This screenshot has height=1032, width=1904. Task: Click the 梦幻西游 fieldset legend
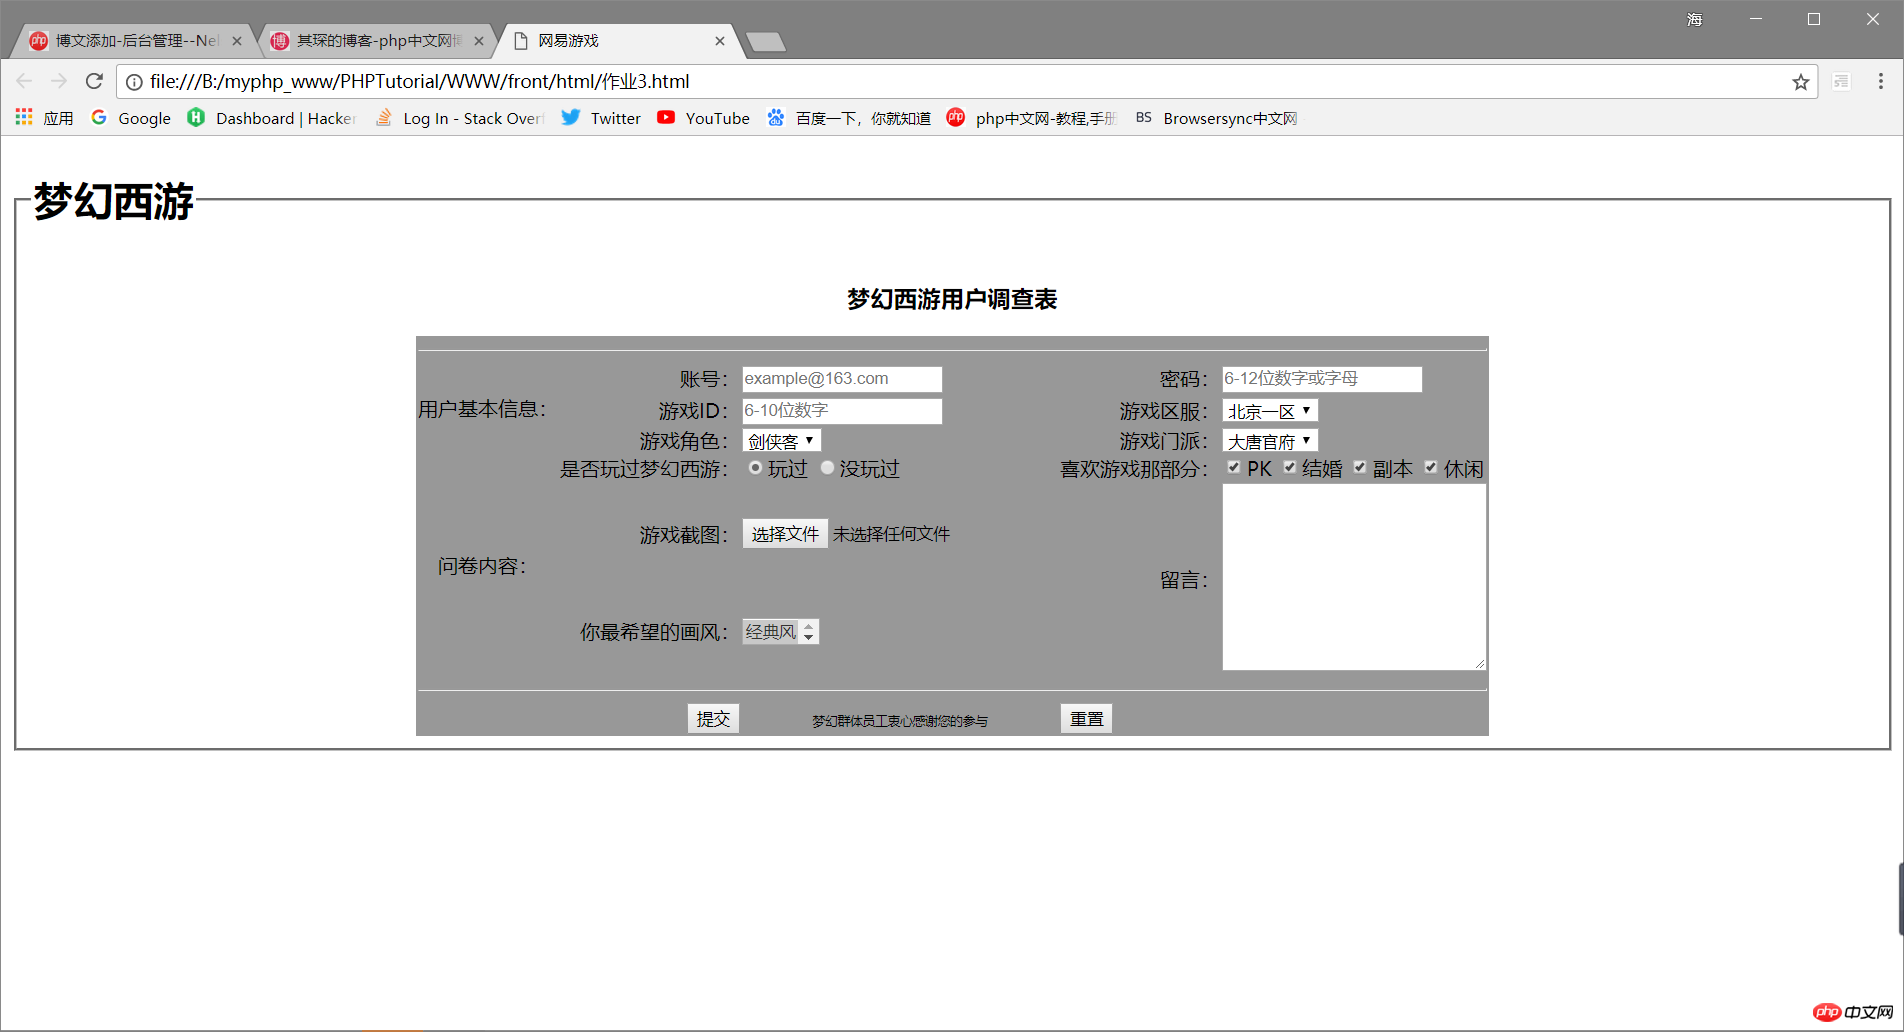[x=113, y=202]
